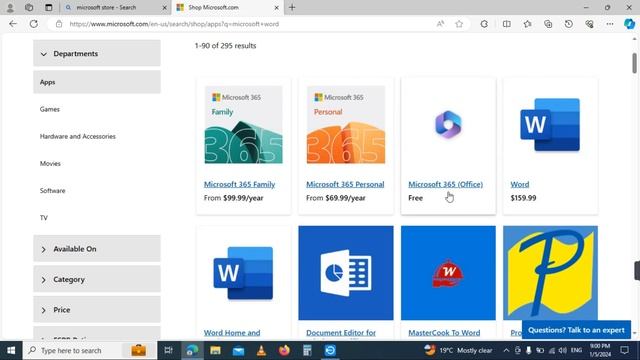Open Task View on the taskbar
Viewport: 640px width, 360px height.
(x=168, y=350)
